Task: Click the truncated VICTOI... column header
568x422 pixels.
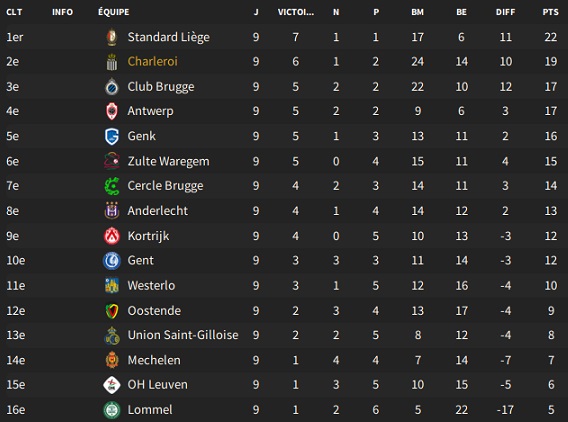Action: tap(296, 12)
